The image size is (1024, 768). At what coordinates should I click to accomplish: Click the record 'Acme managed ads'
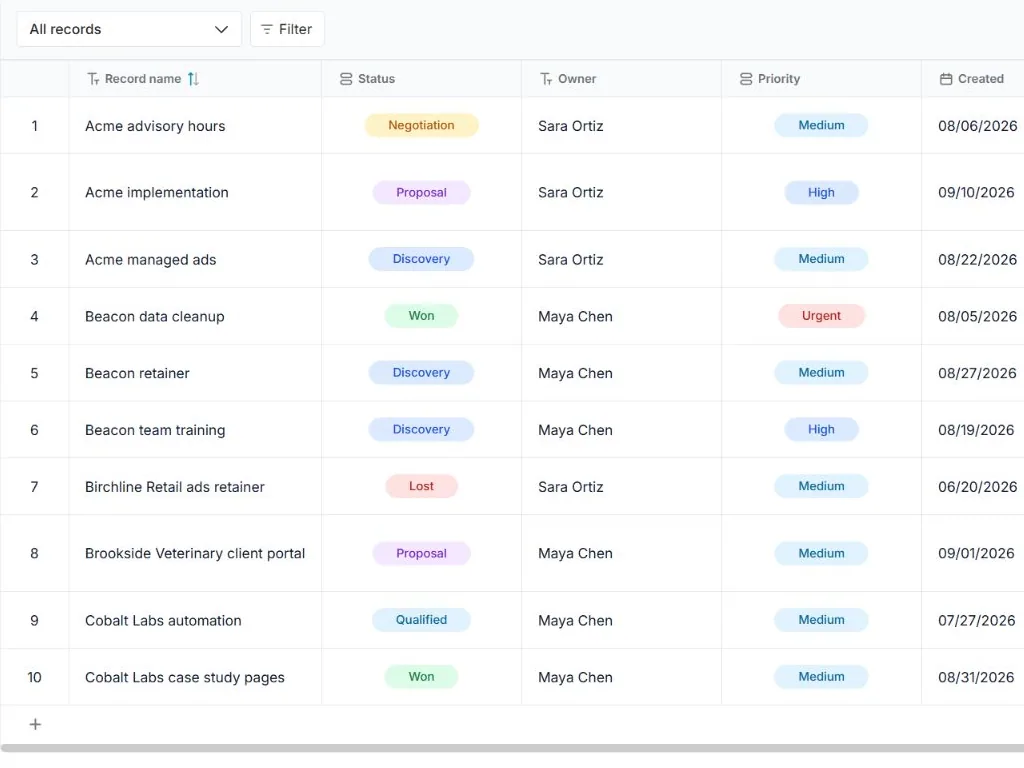point(150,260)
